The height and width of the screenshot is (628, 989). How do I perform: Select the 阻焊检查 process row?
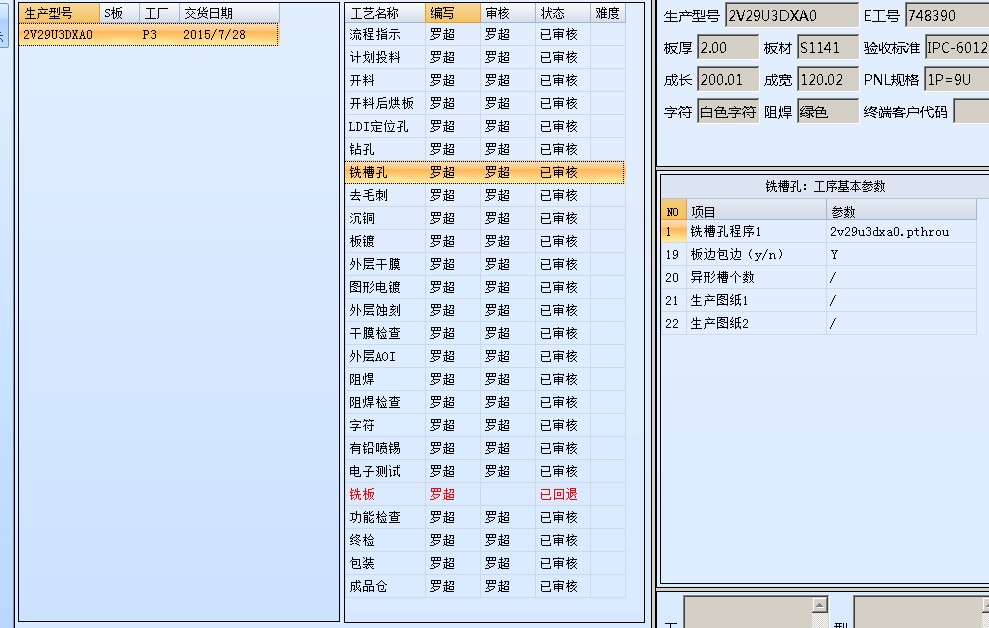[485, 403]
